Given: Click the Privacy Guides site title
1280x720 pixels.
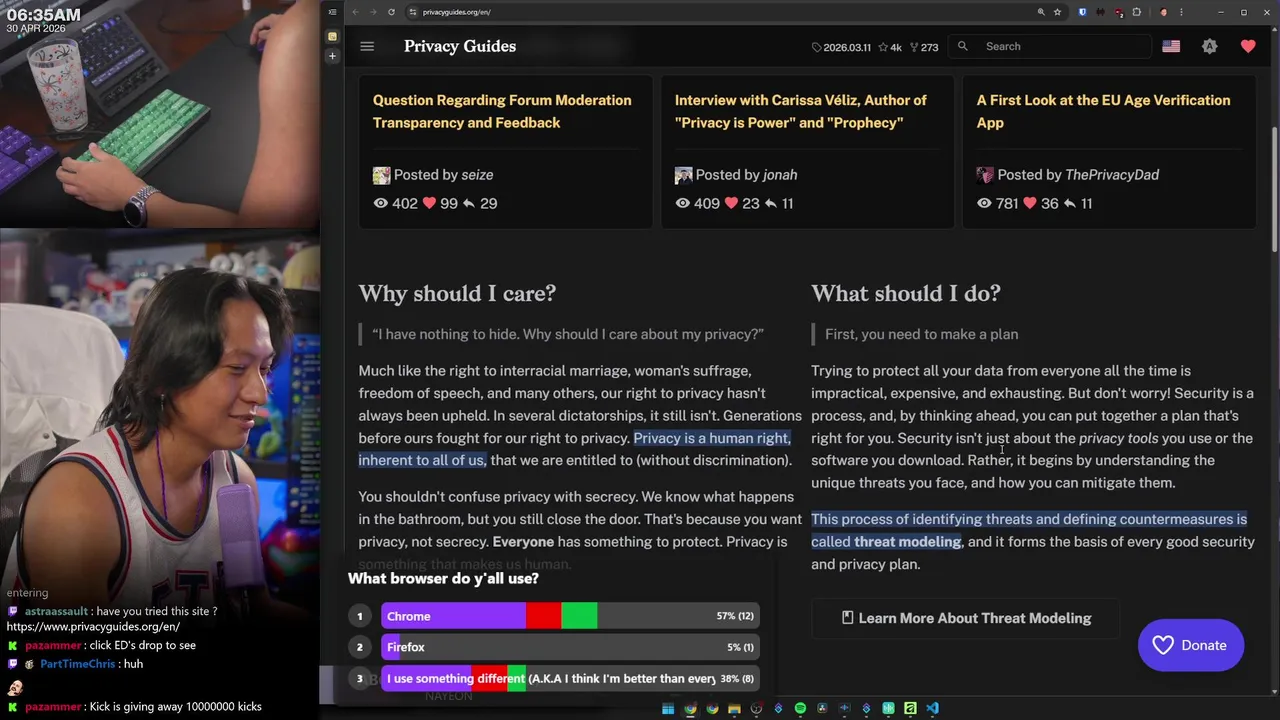Looking at the screenshot, I should pyautogui.click(x=460, y=46).
